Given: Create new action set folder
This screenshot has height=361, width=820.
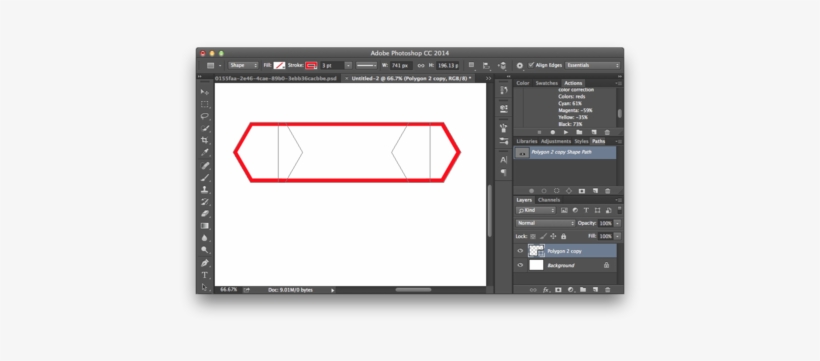Looking at the screenshot, I should click(579, 132).
